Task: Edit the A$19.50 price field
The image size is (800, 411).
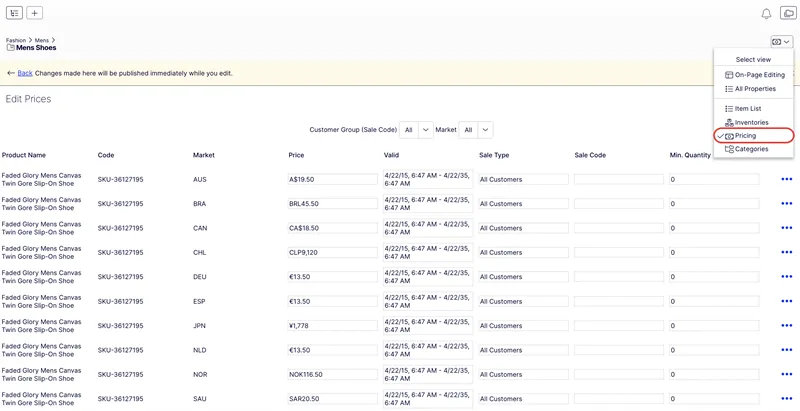Action: (333, 179)
